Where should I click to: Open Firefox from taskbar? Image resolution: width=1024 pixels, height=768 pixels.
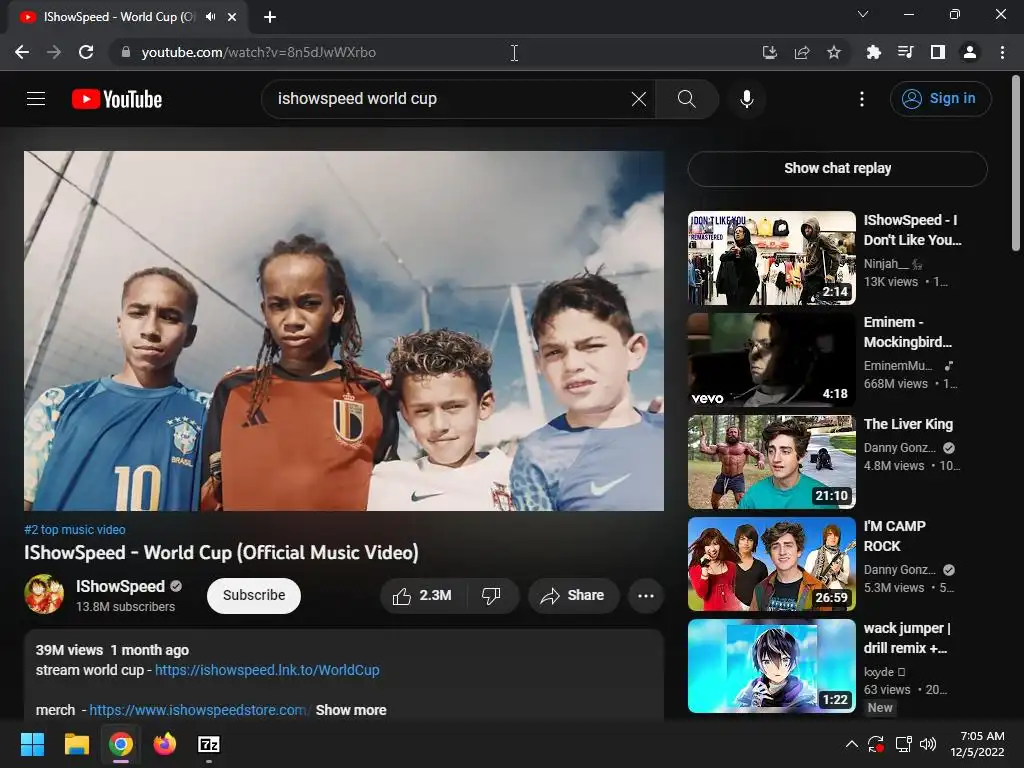165,744
